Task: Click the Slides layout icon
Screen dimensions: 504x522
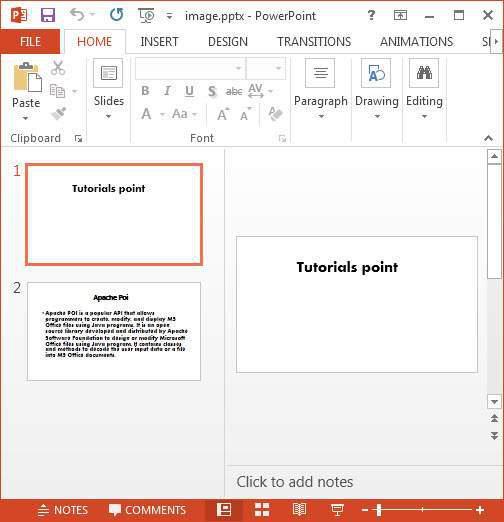Action: [108, 73]
